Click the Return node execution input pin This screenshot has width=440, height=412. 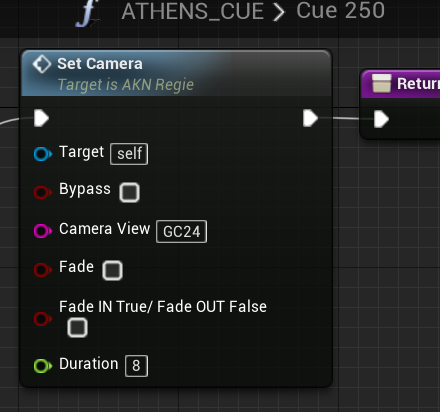coord(381,119)
